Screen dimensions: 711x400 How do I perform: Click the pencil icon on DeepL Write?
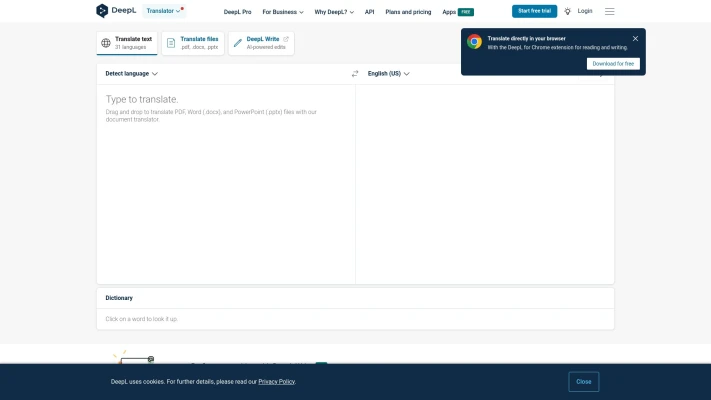(x=238, y=43)
